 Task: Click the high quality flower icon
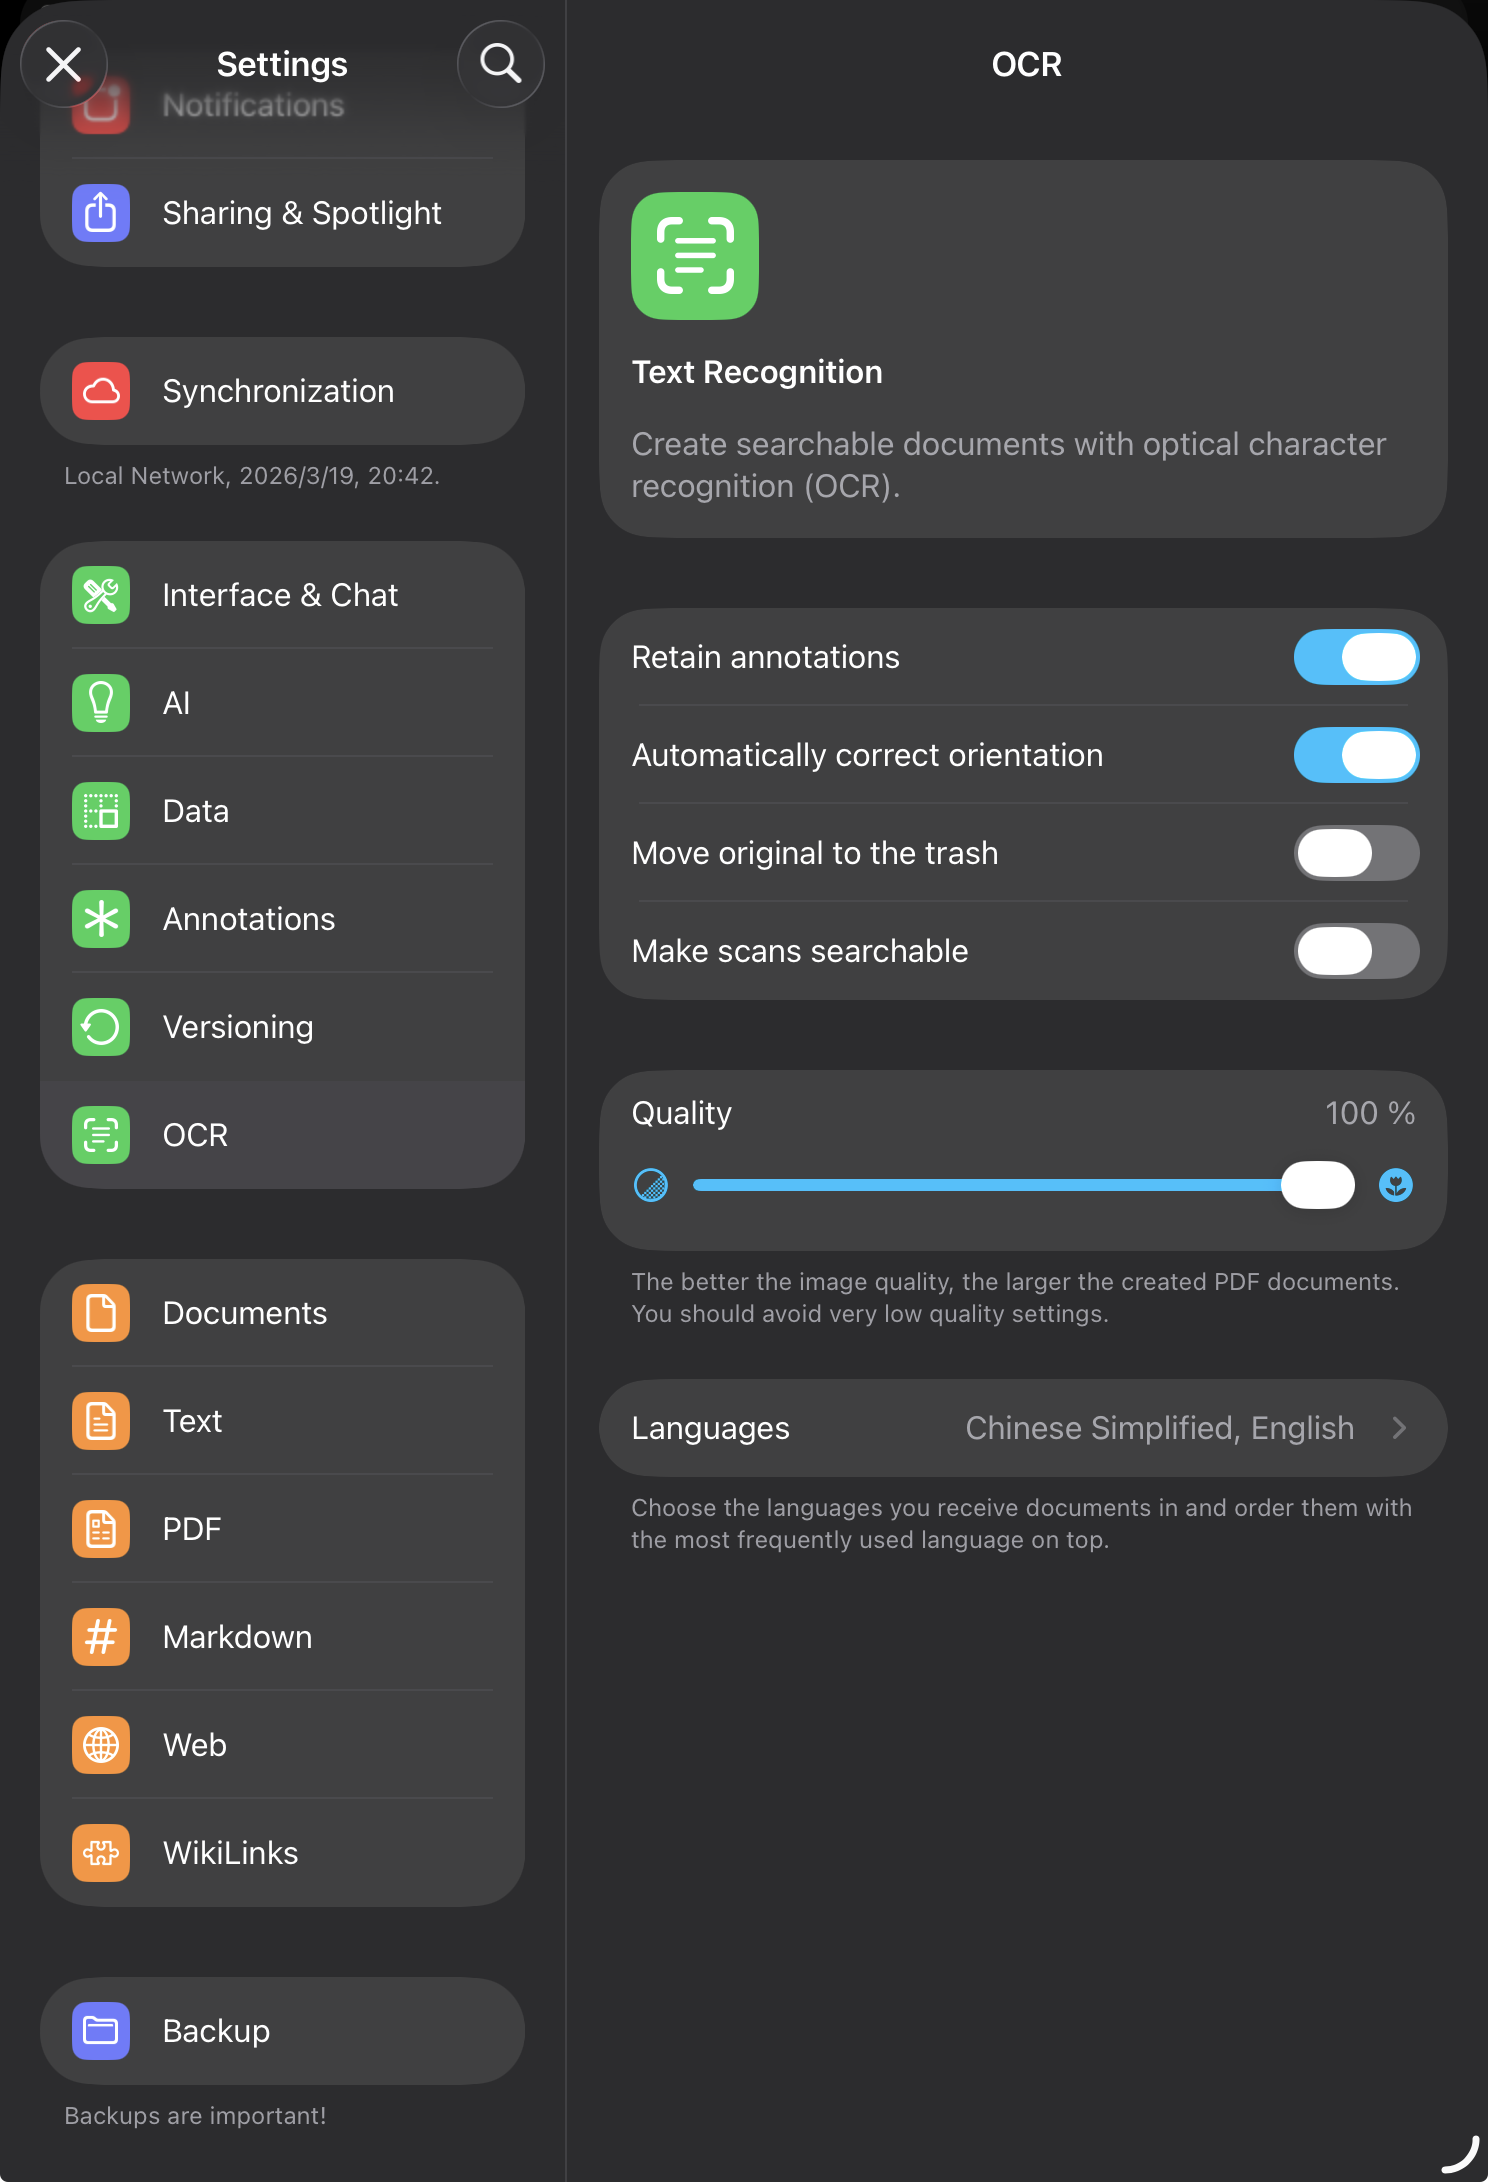pyautogui.click(x=1395, y=1185)
